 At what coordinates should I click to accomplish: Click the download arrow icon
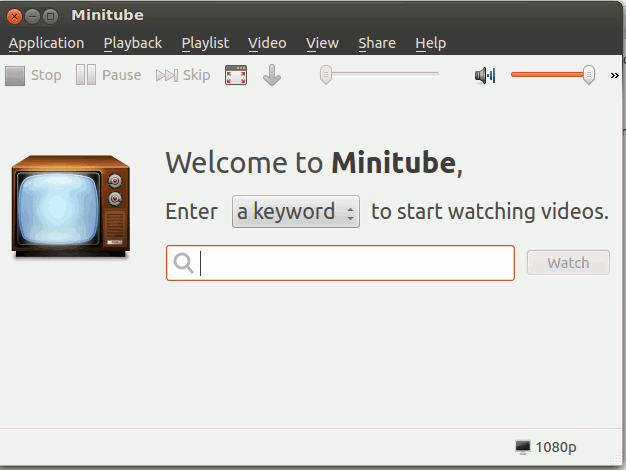coord(272,75)
